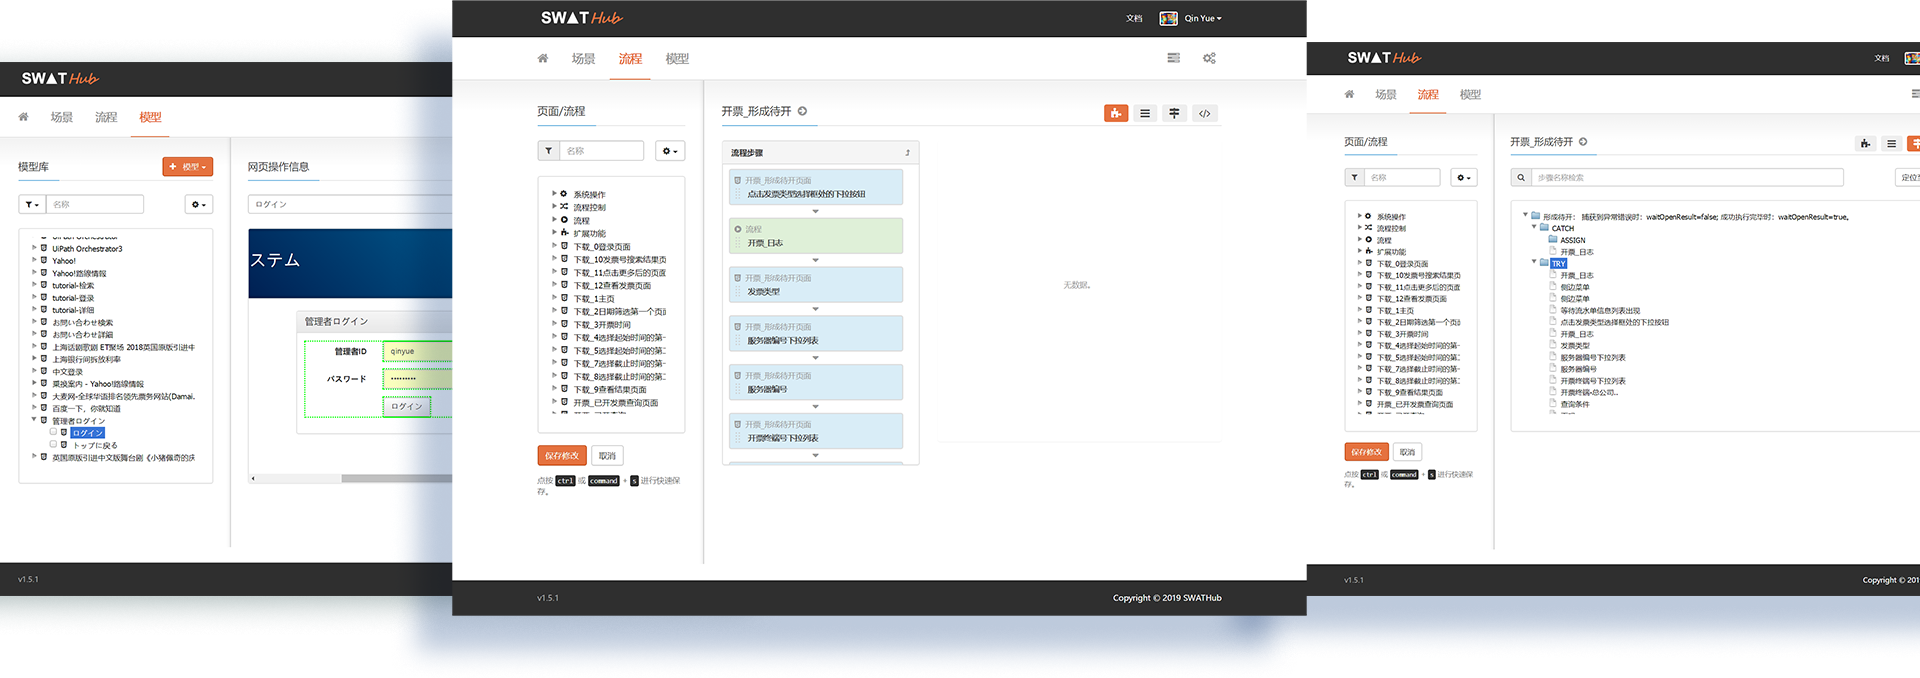Open the Qin Yue user dropdown
1920x678 pixels.
[1203, 18]
